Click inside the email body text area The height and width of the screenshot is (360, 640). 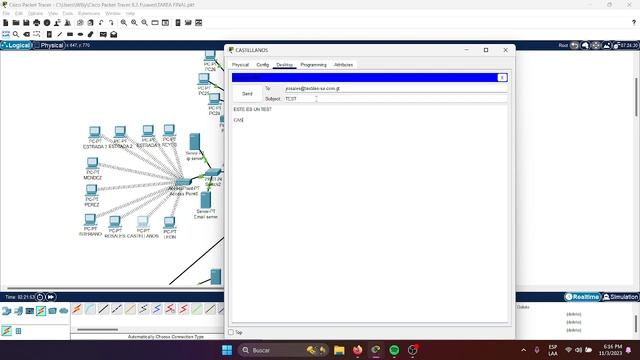point(370,214)
